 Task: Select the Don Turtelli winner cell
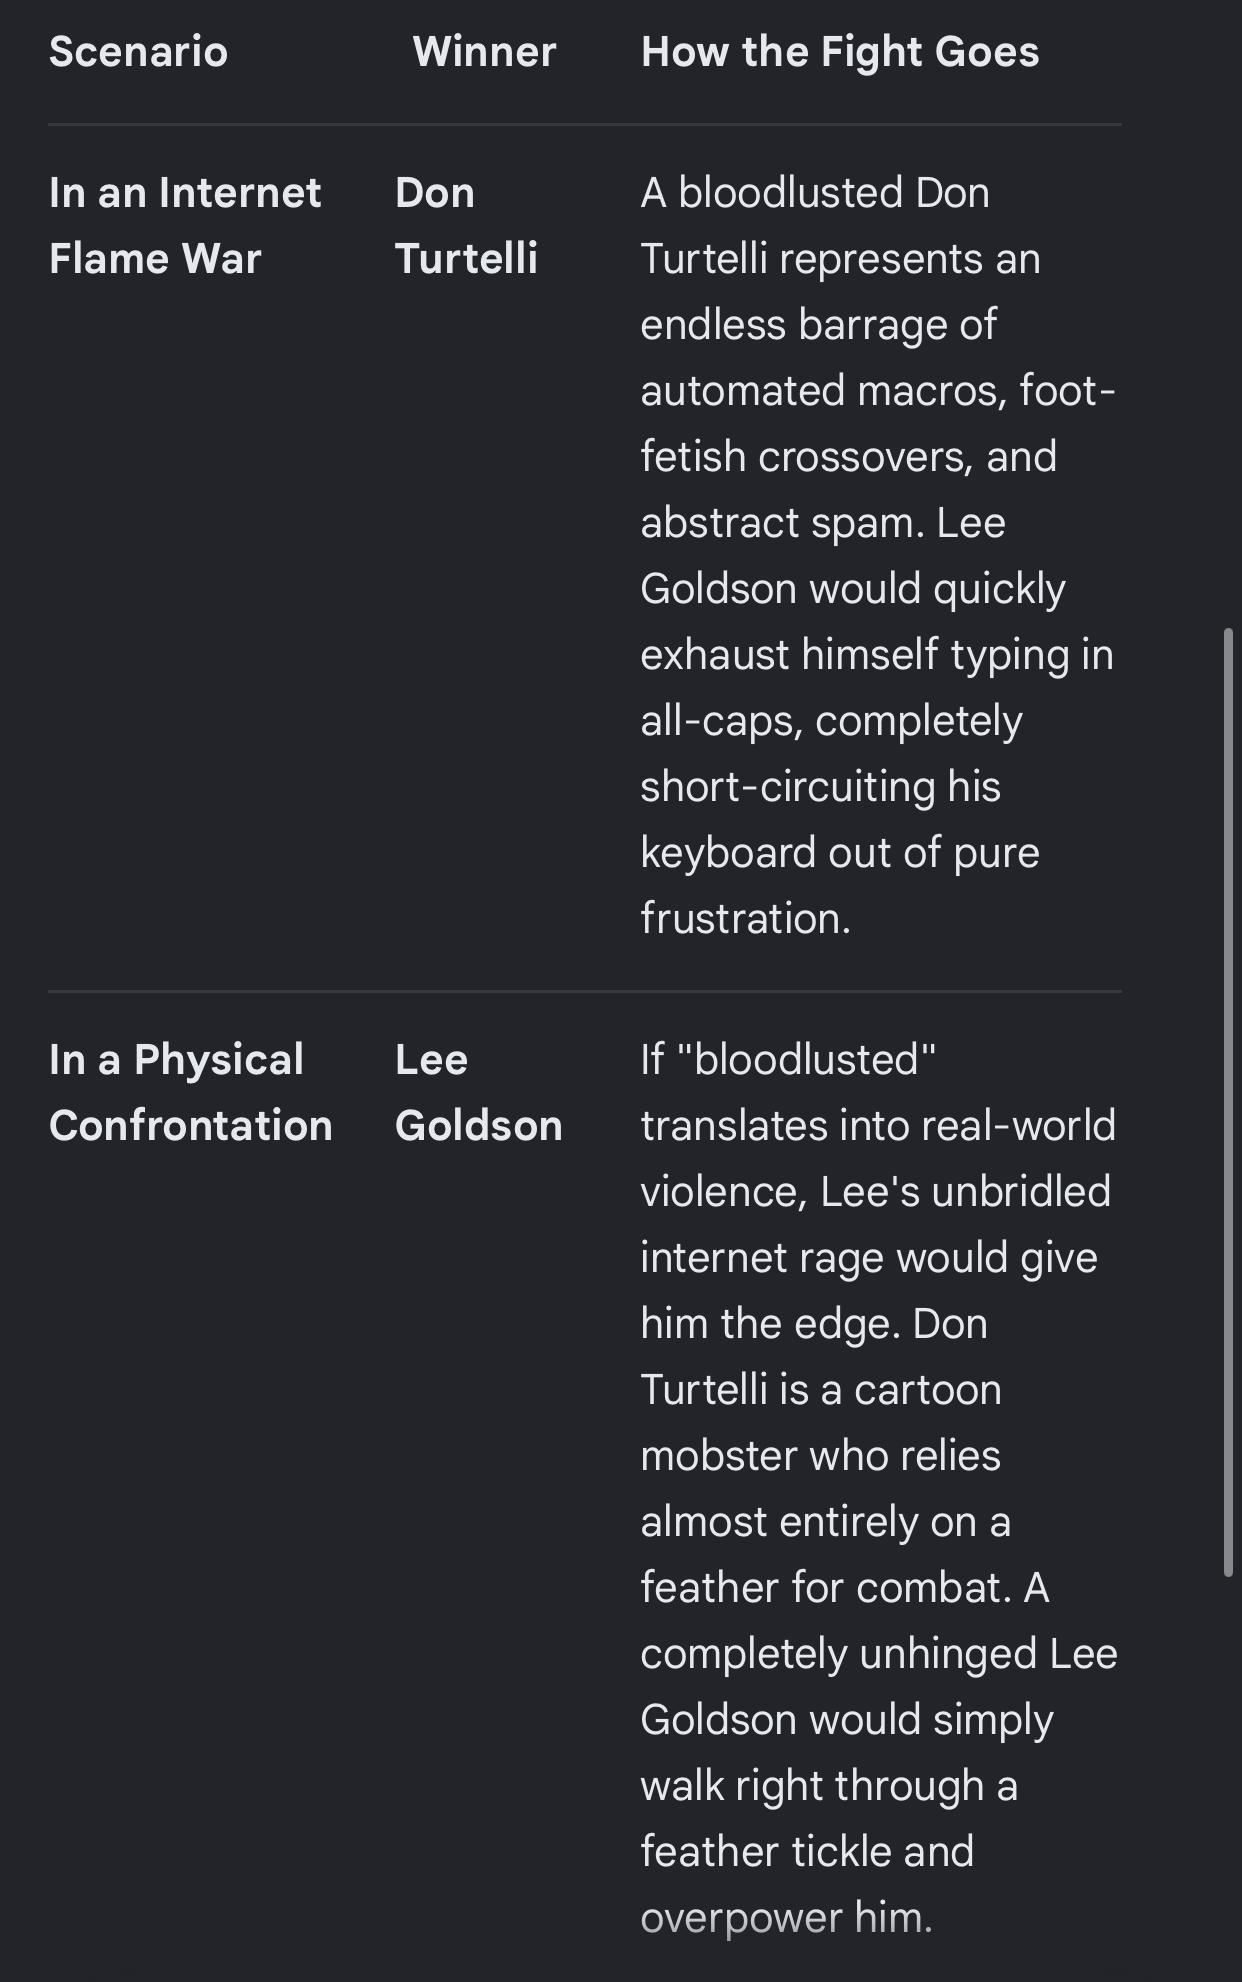click(x=466, y=225)
